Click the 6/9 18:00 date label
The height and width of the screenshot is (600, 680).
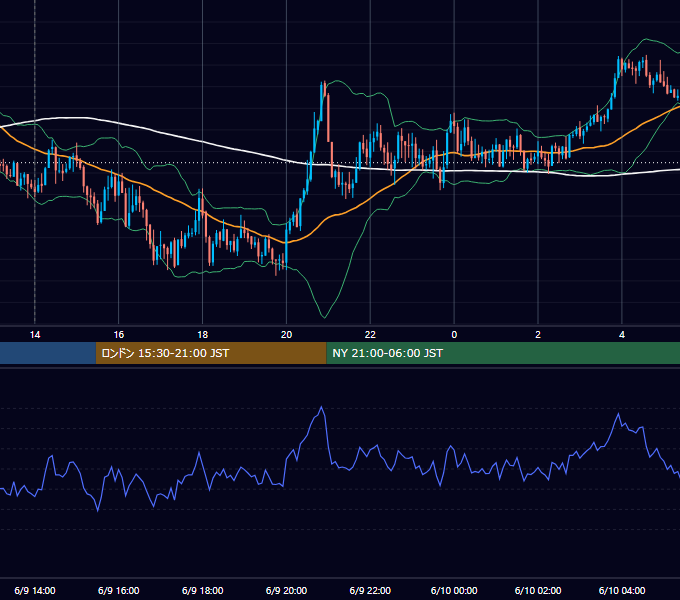pos(203,590)
